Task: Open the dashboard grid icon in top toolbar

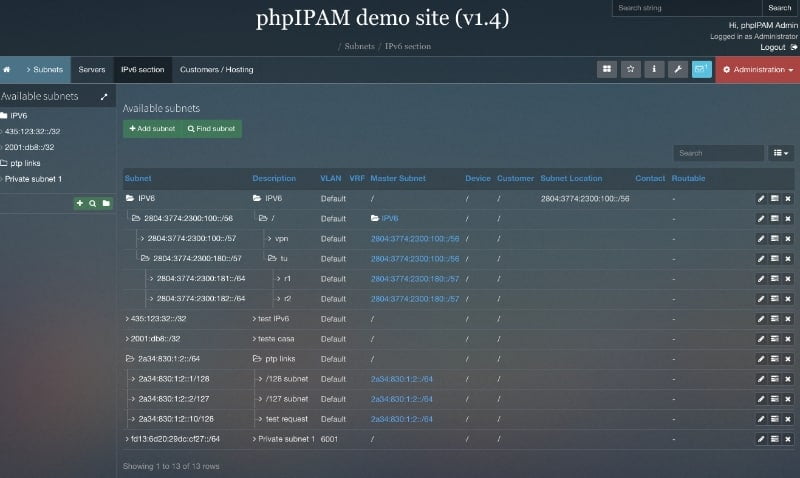Action: coord(607,69)
